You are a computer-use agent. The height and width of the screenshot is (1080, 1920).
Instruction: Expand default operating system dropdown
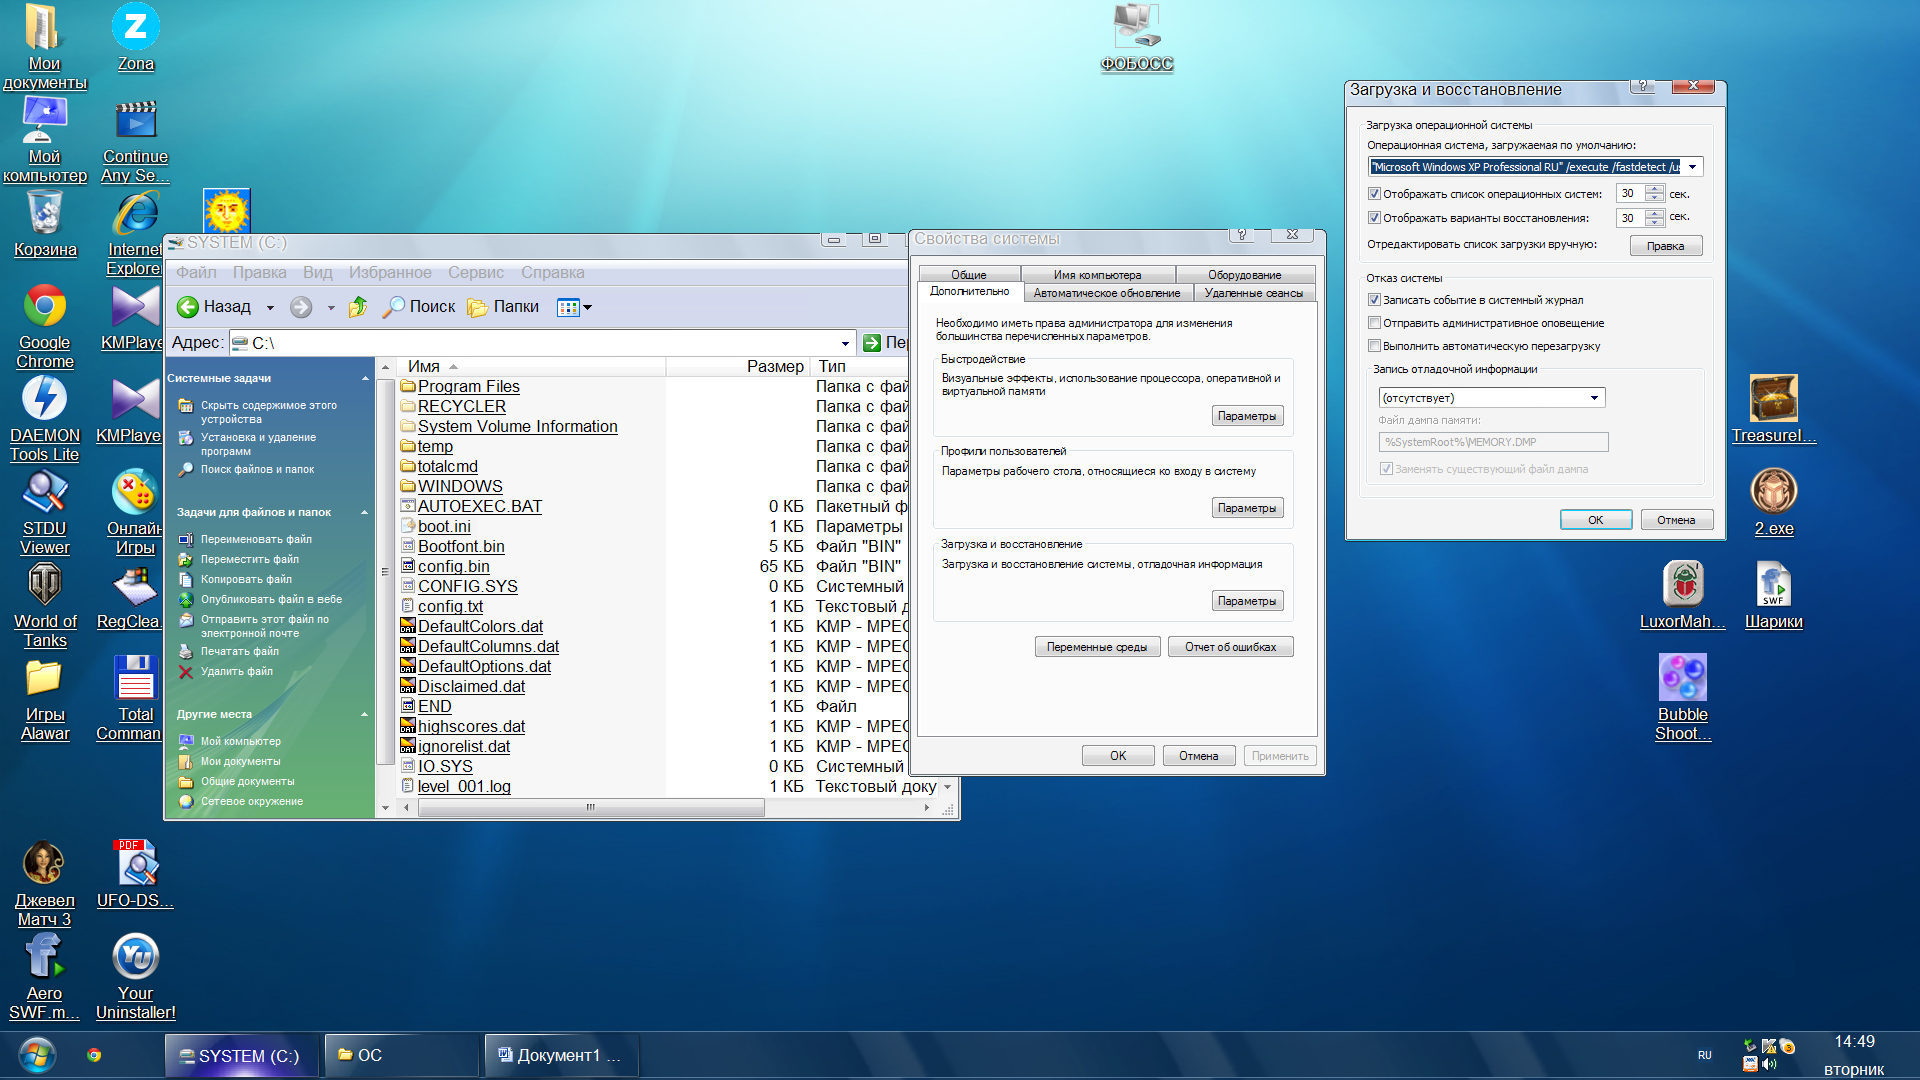1692,167
